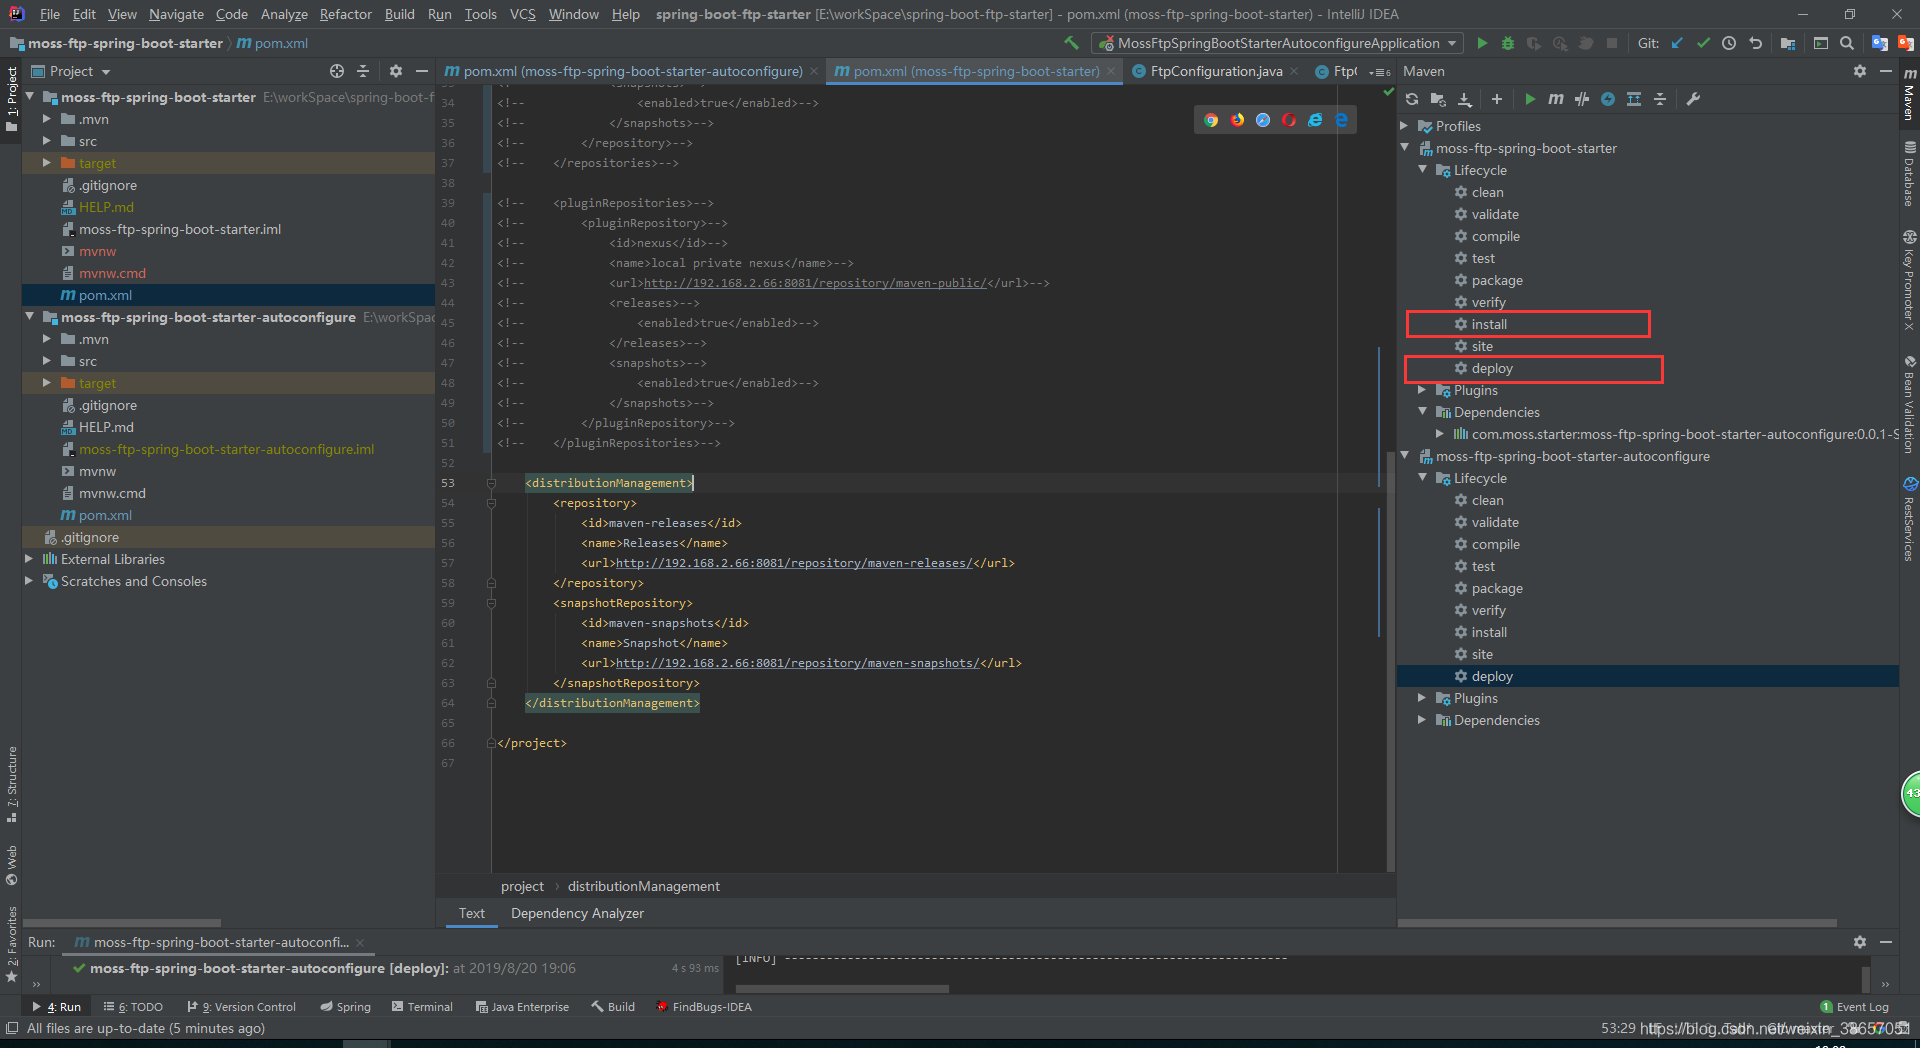The height and width of the screenshot is (1048, 1920).
Task: Locate the opened file with the Project crosshair icon
Action: [x=337, y=71]
